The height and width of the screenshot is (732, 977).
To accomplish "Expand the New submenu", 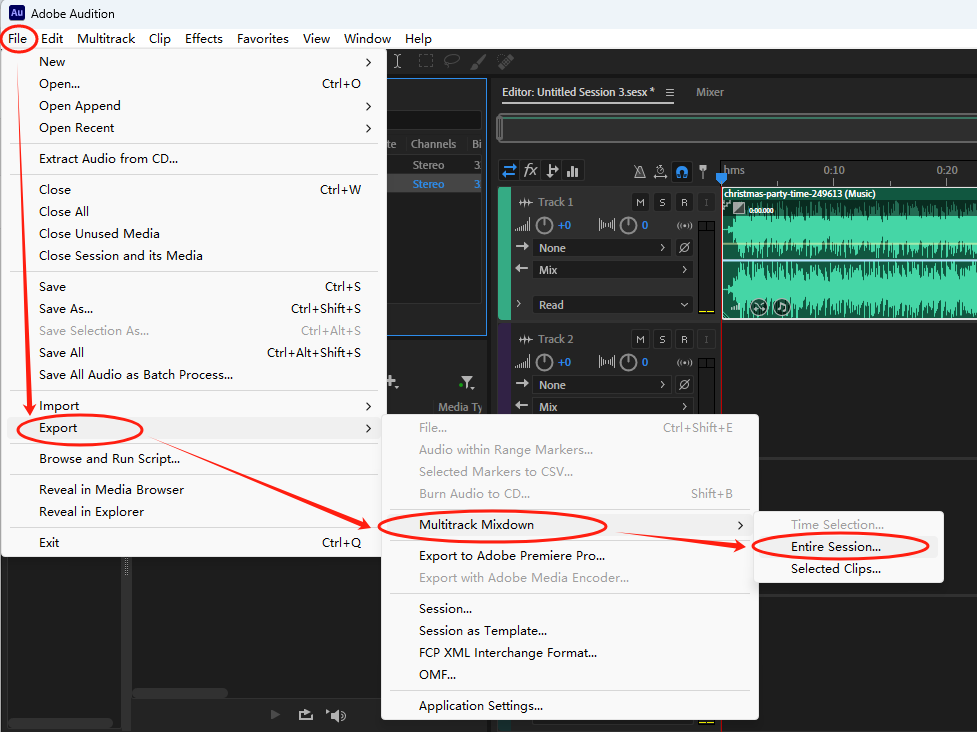I will [193, 62].
